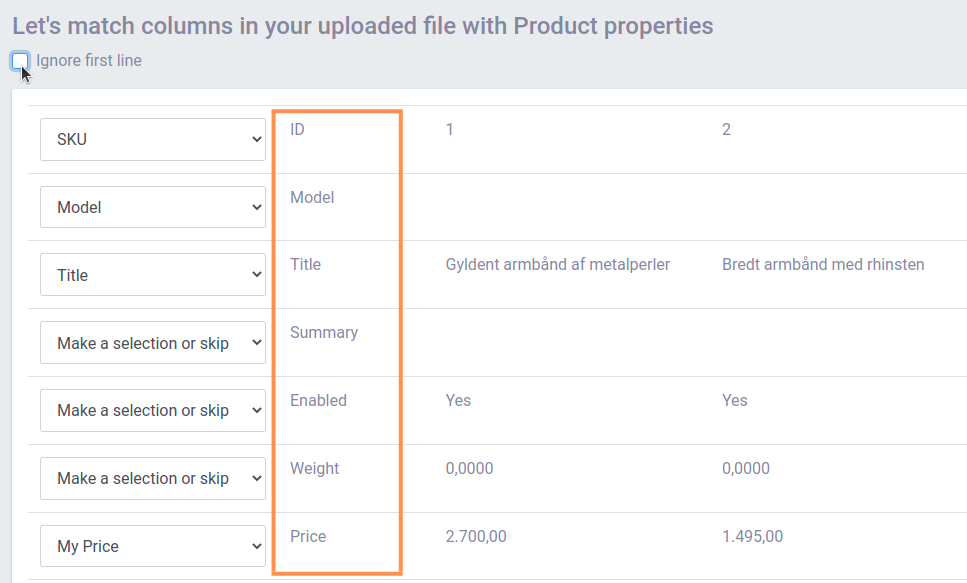Toggle the Ignore first line checkbox
Screen dimensions: 967x583
(x=20, y=61)
